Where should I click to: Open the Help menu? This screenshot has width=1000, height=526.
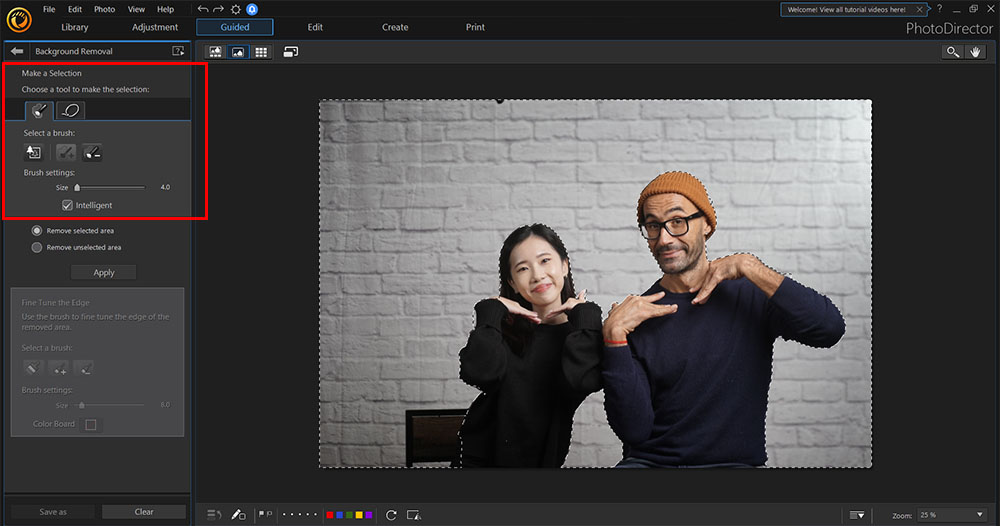pyautogui.click(x=165, y=9)
